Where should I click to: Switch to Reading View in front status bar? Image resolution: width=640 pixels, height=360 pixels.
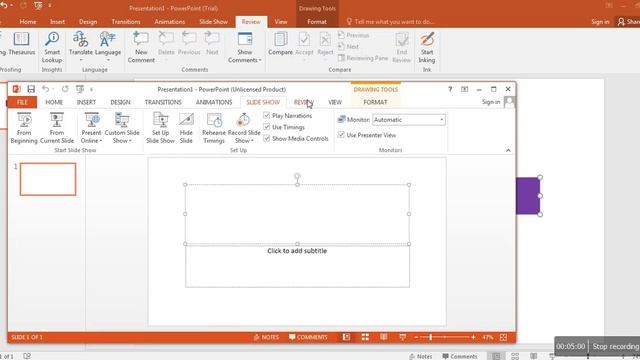[x=384, y=337]
